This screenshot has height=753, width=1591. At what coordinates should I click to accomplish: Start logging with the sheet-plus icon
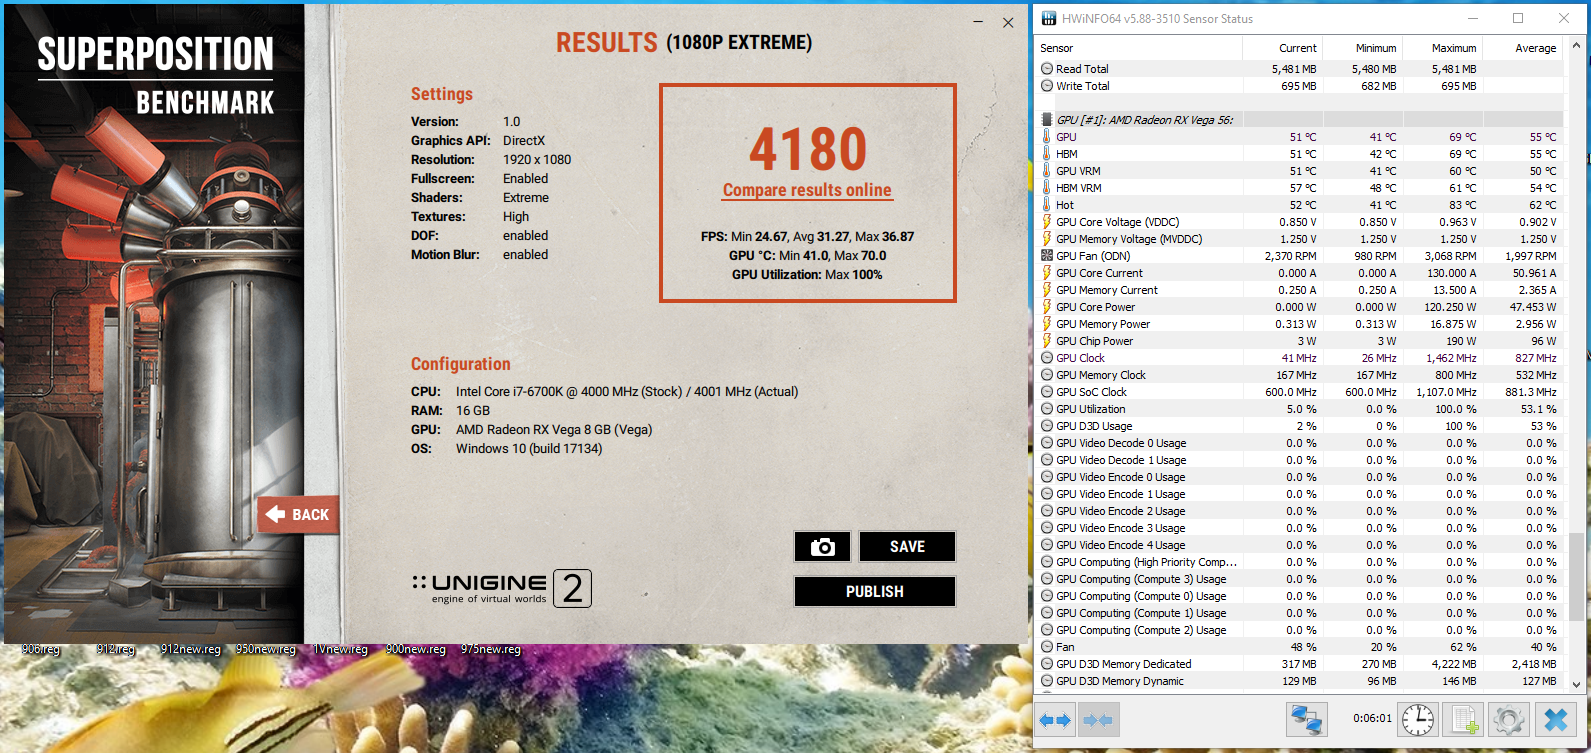click(1464, 719)
